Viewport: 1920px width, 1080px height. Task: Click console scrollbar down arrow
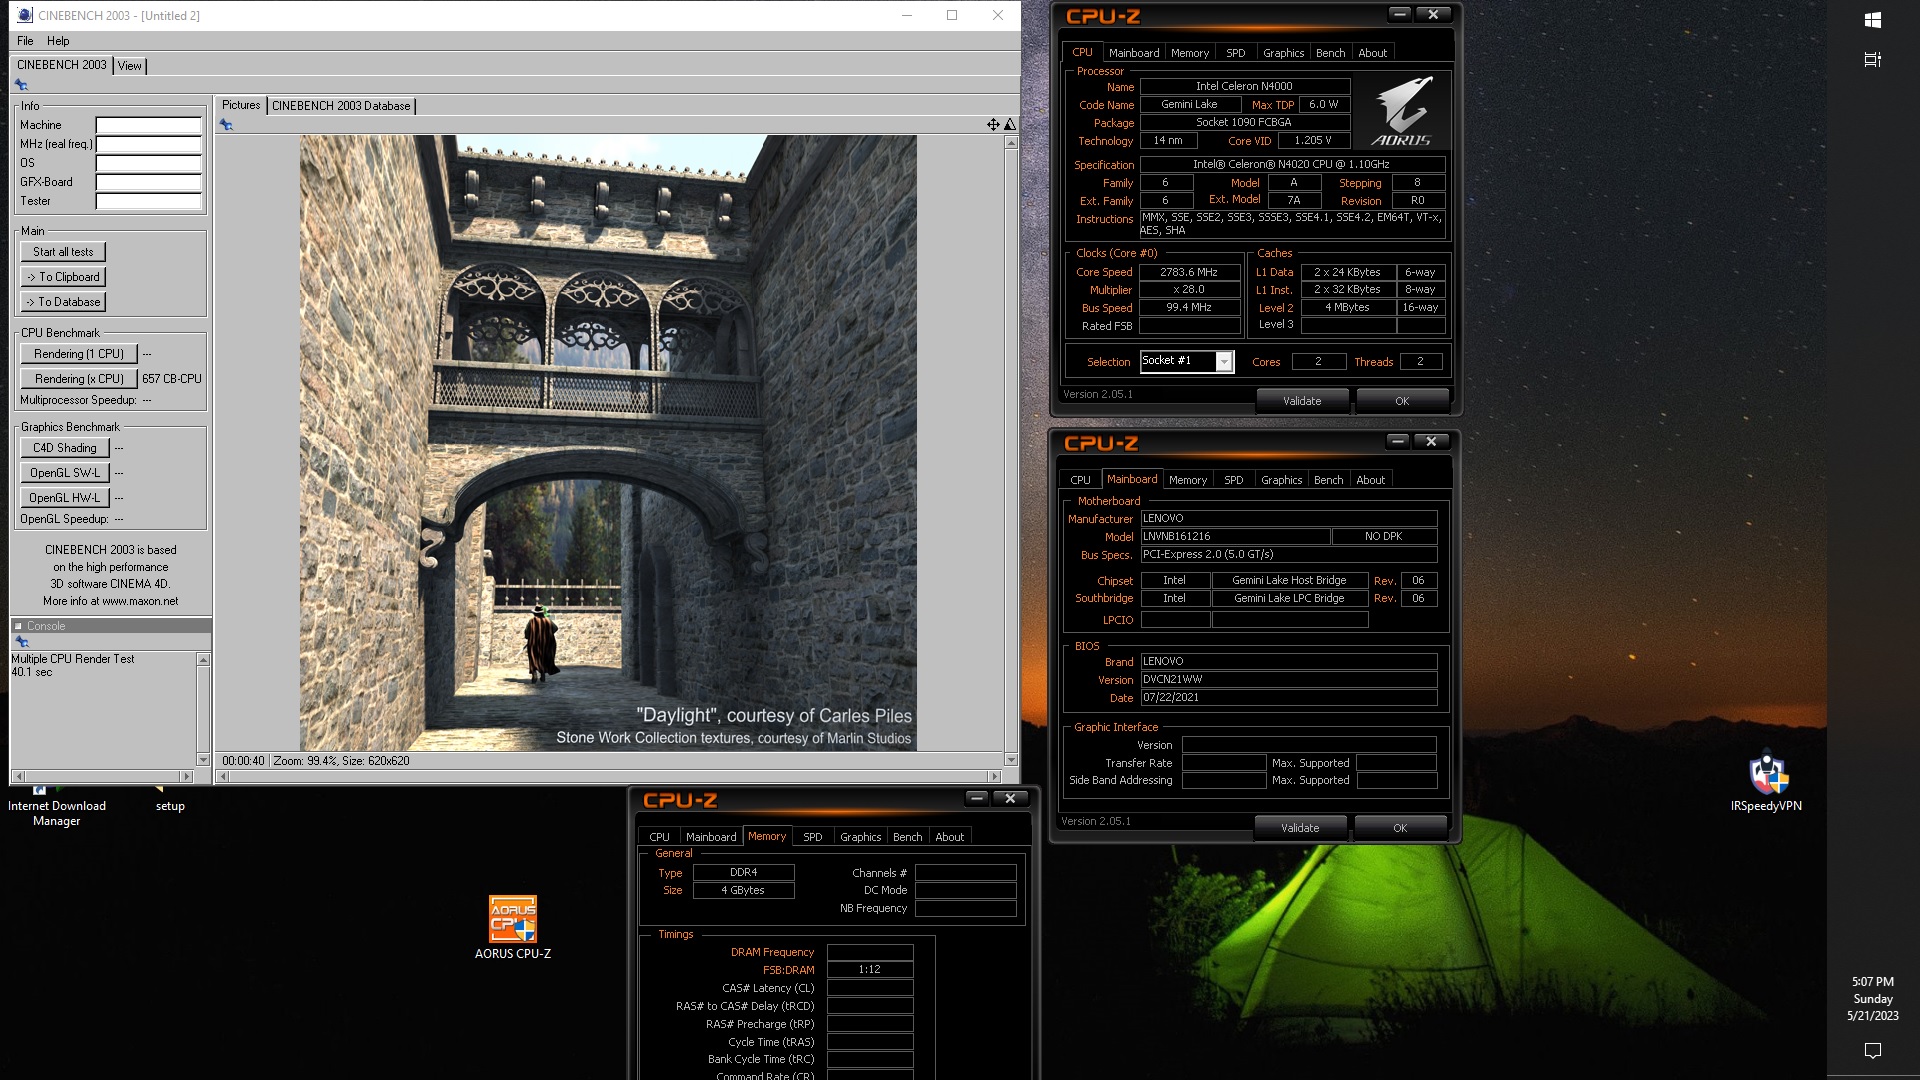click(203, 760)
